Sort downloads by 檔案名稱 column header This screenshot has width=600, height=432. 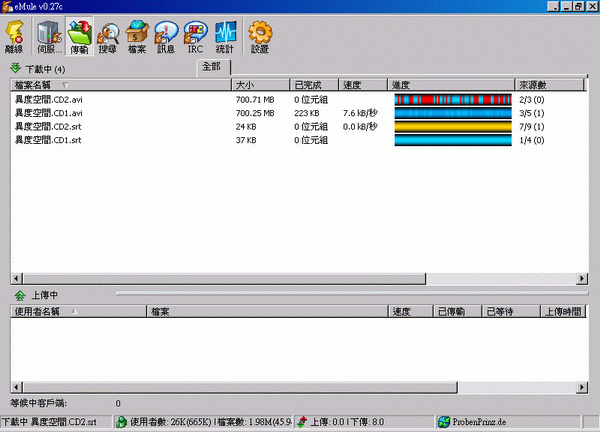[x=121, y=85]
